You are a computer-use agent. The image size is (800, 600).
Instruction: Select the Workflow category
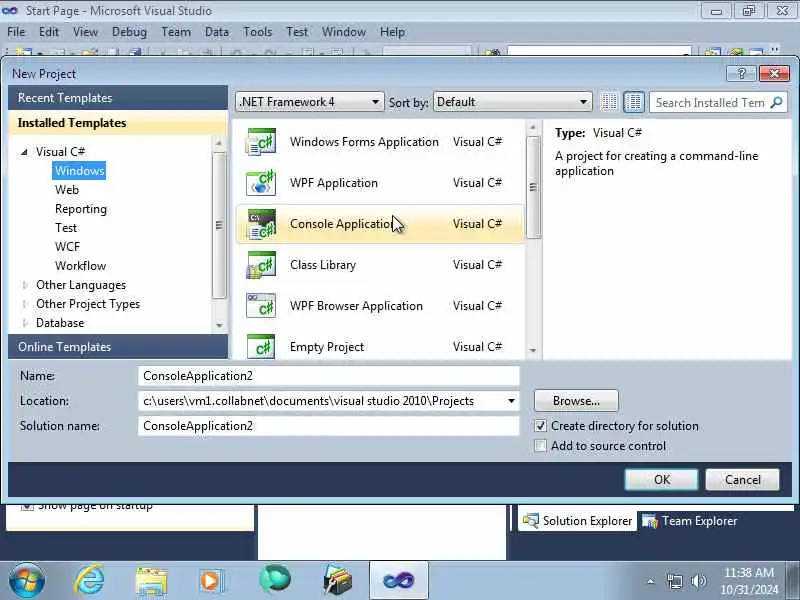(81, 266)
